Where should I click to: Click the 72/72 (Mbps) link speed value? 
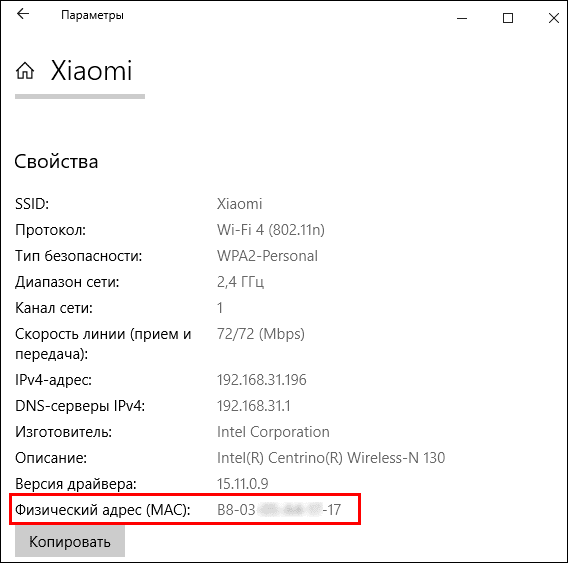[260, 334]
